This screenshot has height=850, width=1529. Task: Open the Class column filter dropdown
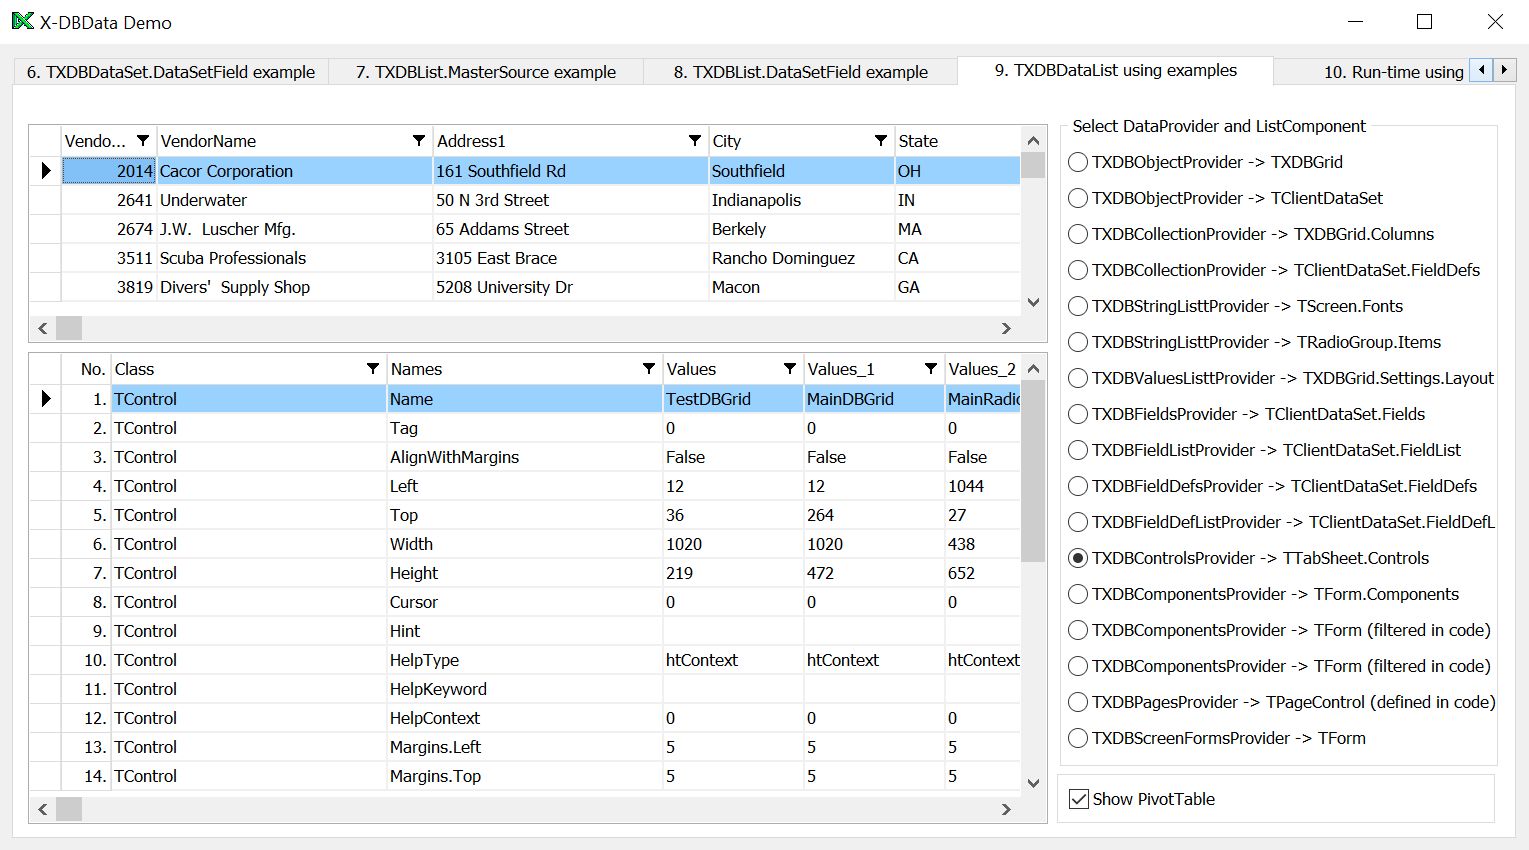tap(373, 369)
